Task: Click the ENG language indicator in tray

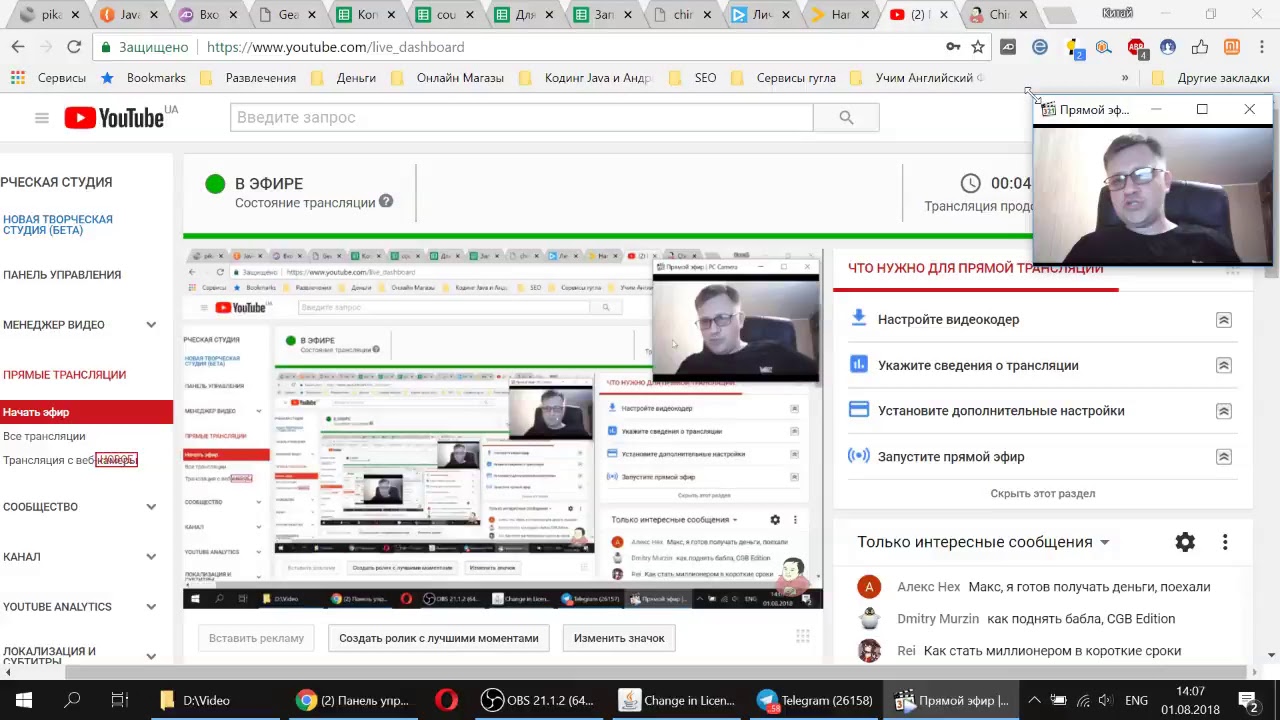Action: click(1136, 700)
